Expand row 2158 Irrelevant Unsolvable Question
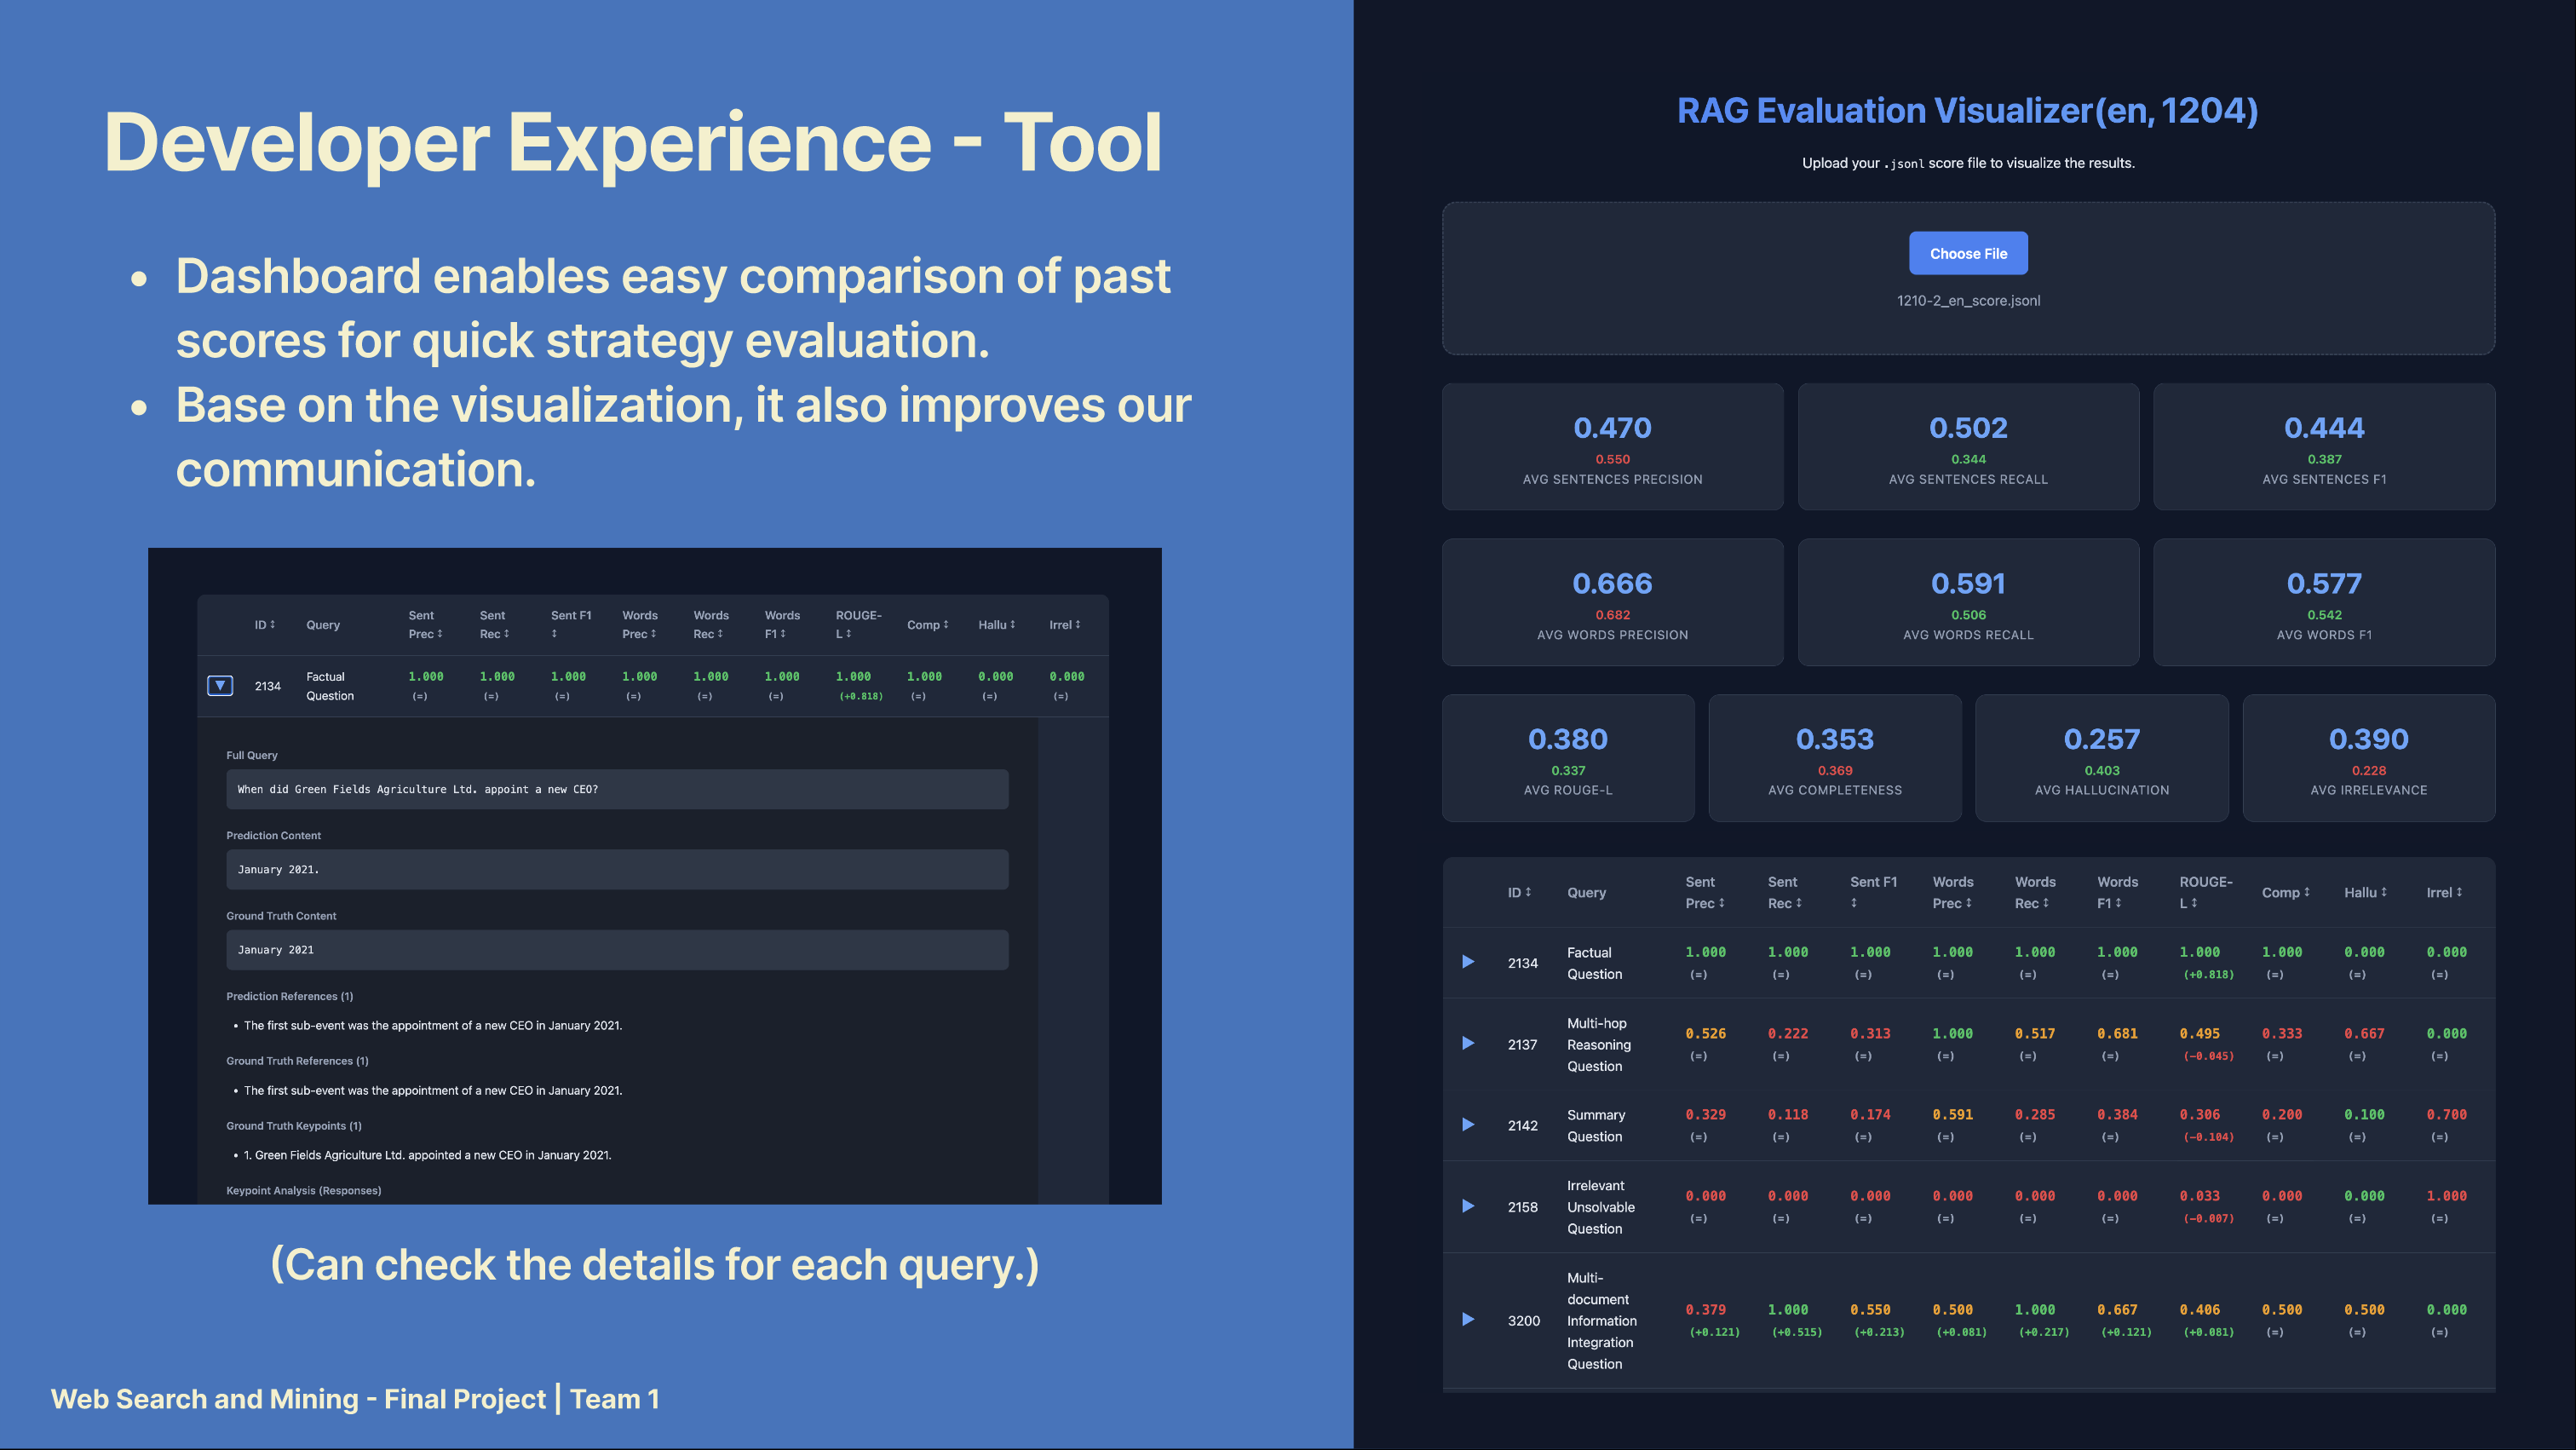Viewport: 2576px width, 1450px height. (1468, 1206)
